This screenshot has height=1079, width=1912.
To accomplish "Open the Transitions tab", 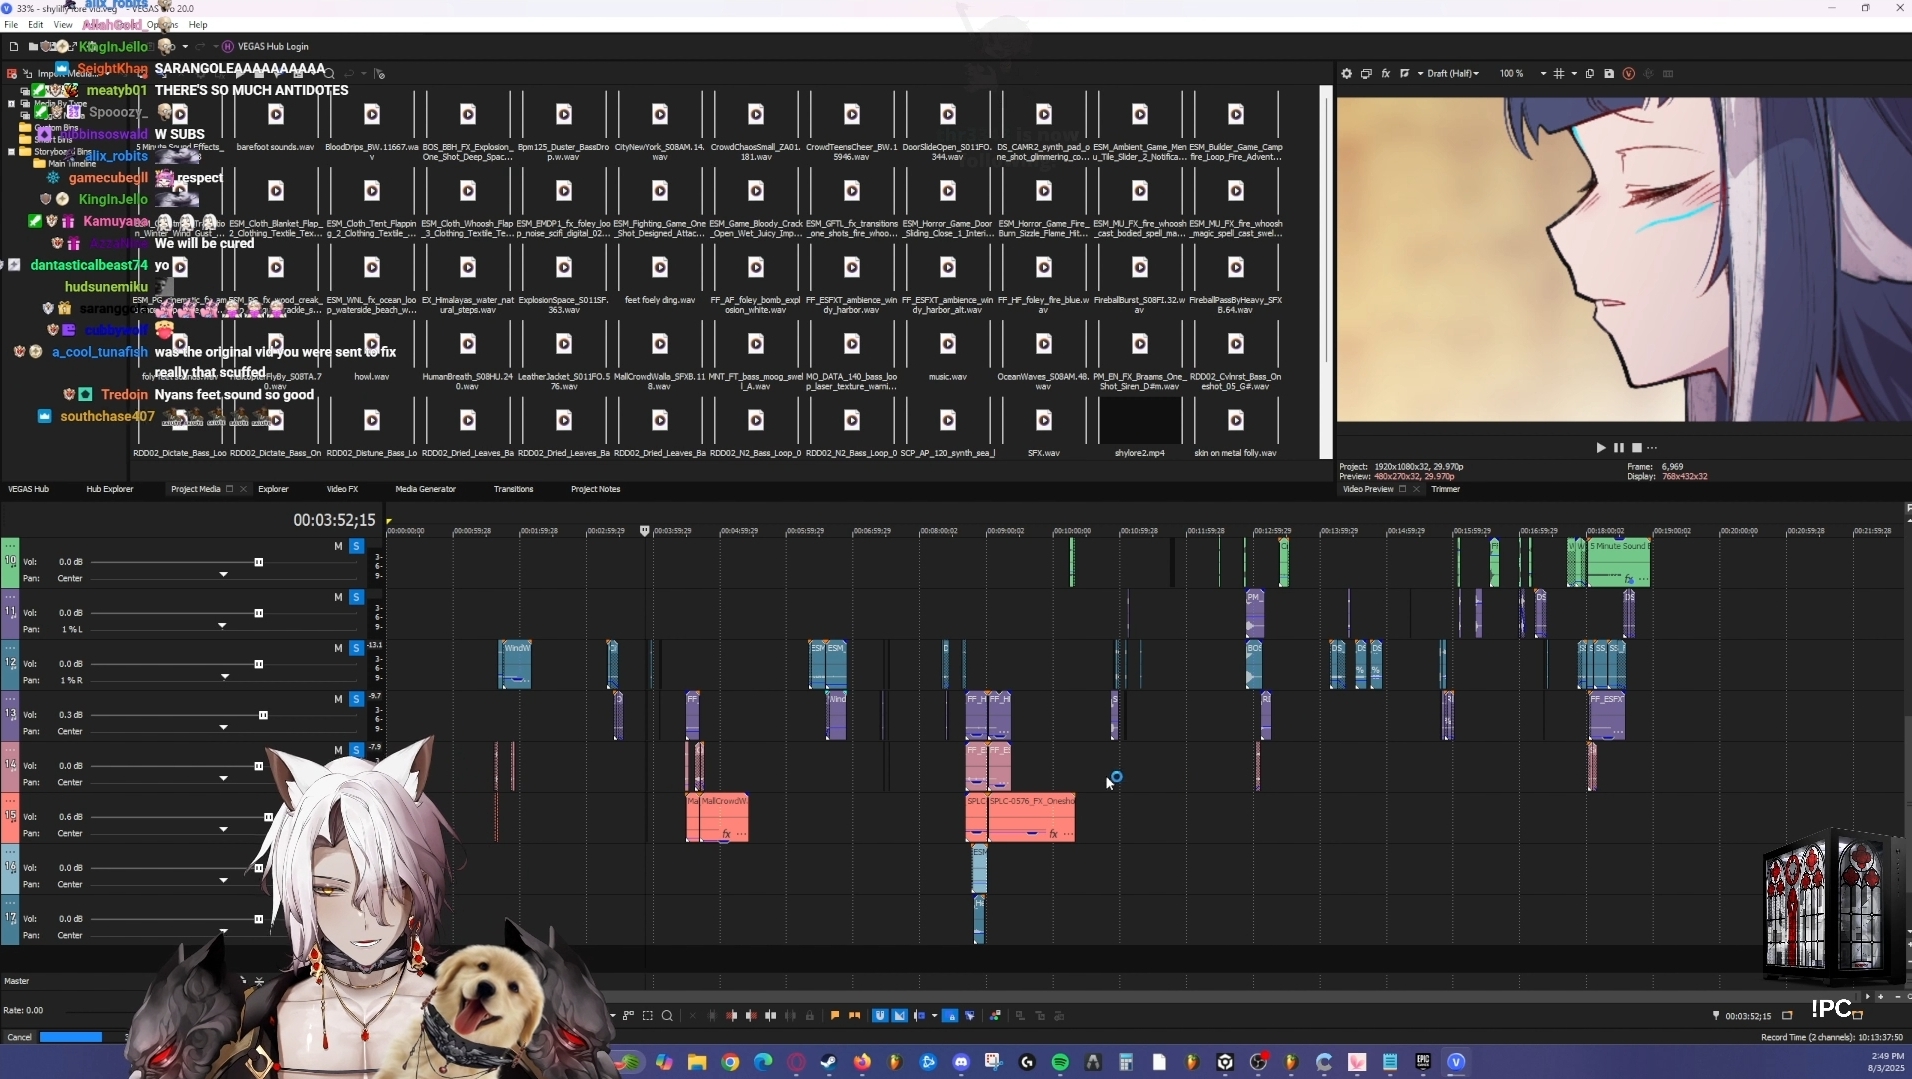I will (513, 489).
